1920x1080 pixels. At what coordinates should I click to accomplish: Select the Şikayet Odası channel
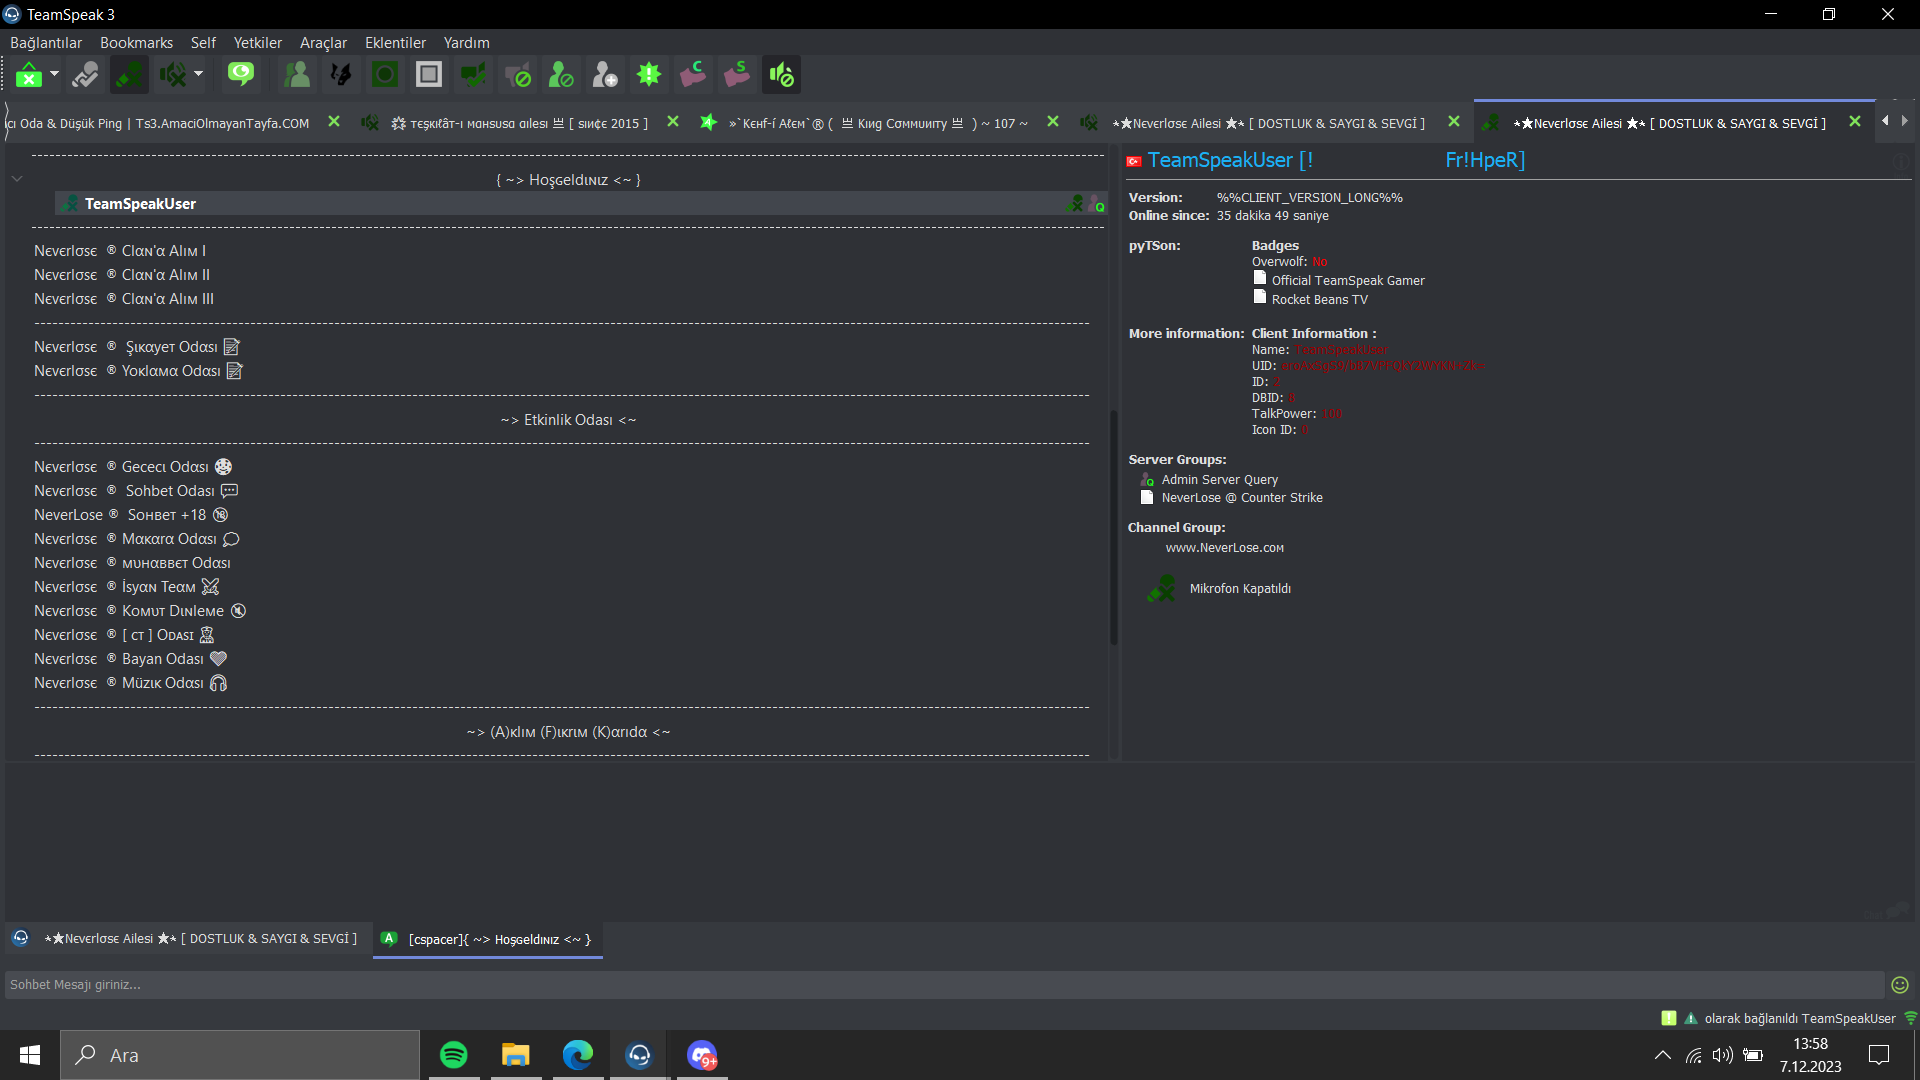(x=137, y=347)
